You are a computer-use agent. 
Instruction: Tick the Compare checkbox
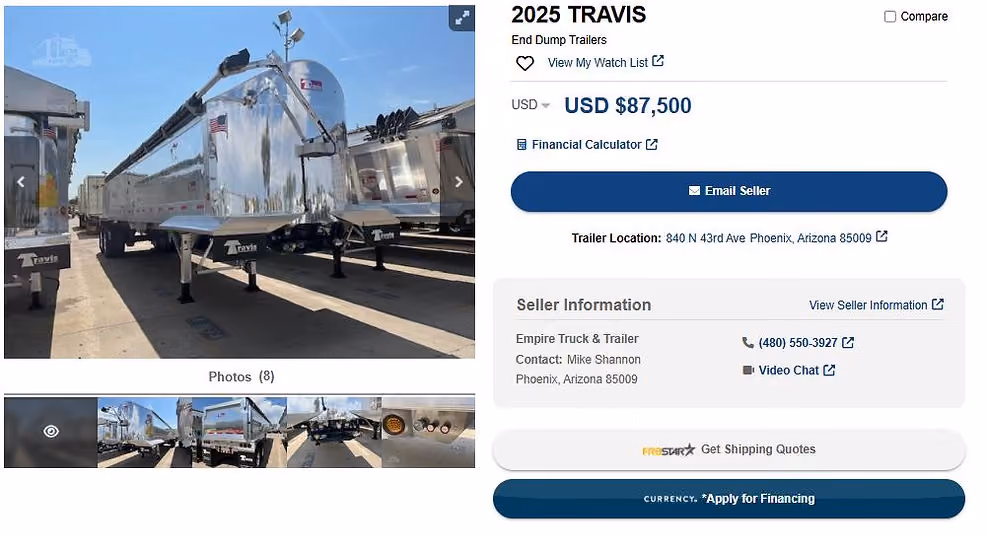pos(890,16)
